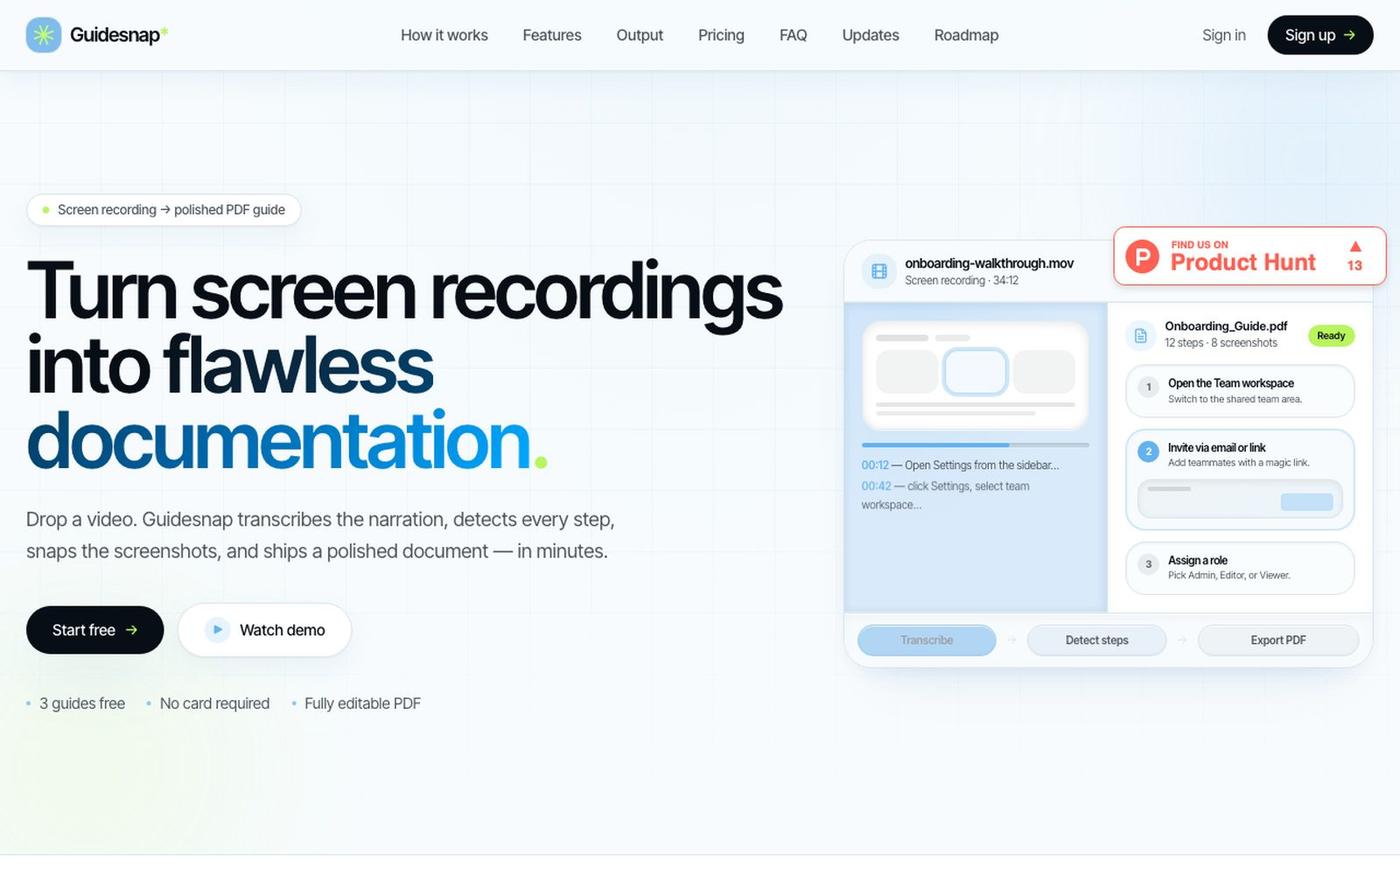Click the Screen recording to PDF guide badge
Screen dimensions: 1400x875
[x=164, y=210]
